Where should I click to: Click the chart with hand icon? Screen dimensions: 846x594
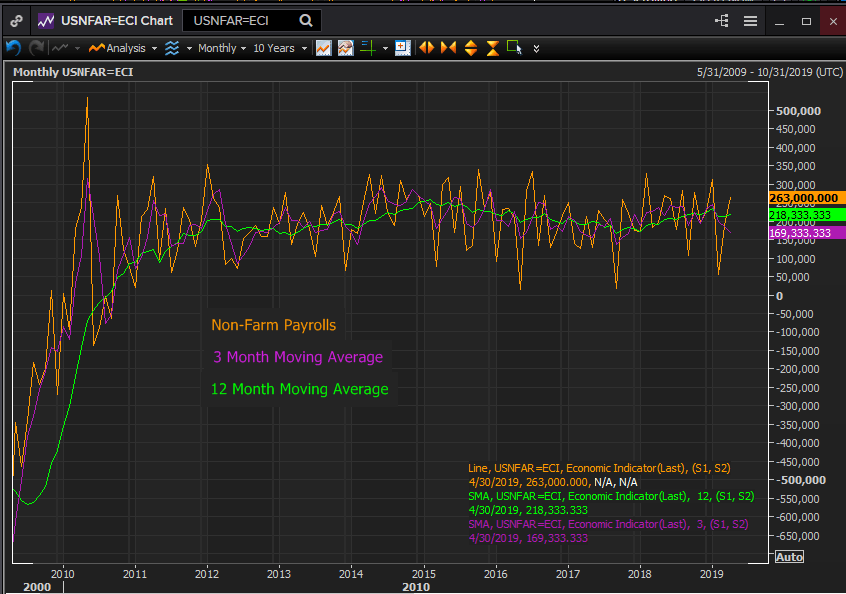click(x=345, y=48)
